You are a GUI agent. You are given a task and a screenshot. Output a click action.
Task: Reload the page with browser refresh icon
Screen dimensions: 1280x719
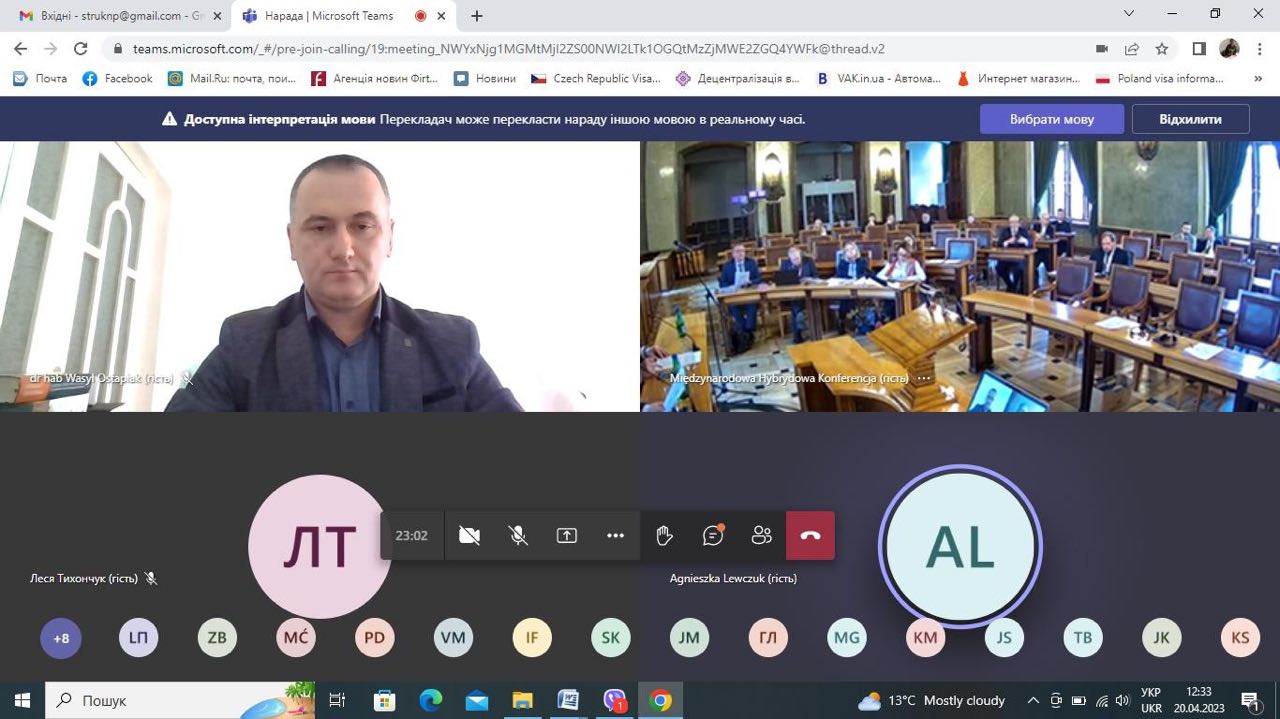tap(81, 48)
